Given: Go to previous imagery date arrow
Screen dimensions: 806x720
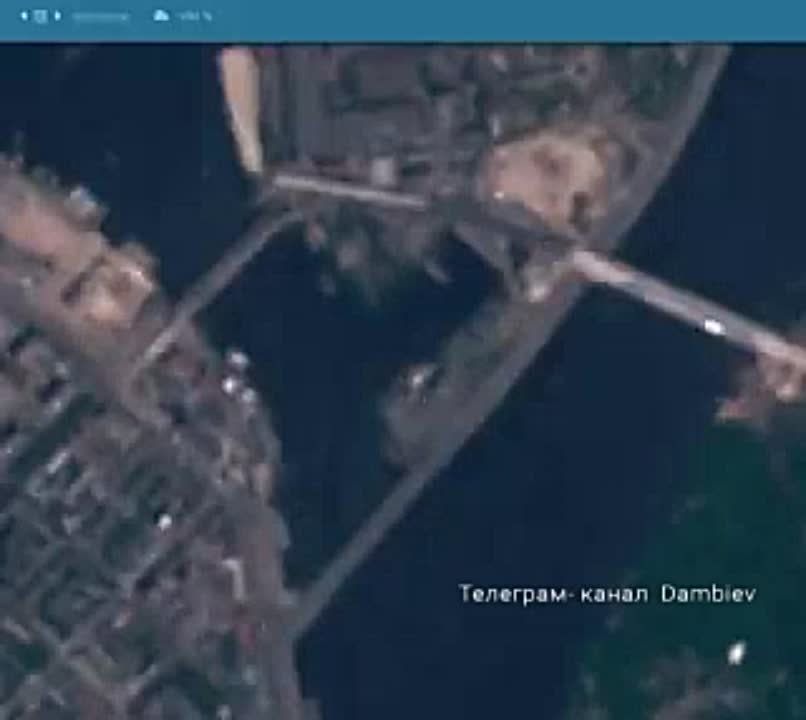Looking at the screenshot, I should (x=24, y=16).
